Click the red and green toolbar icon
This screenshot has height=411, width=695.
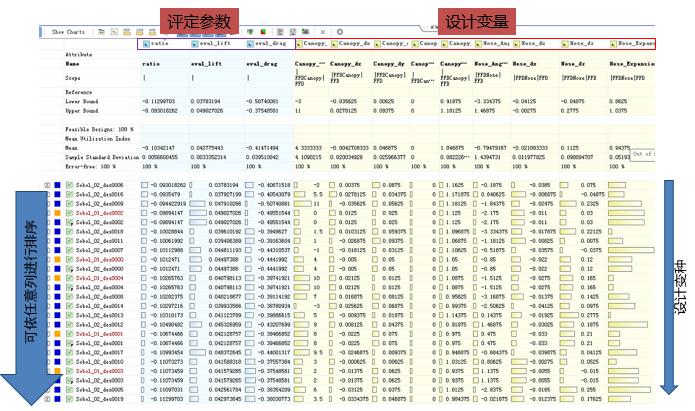click(x=263, y=32)
